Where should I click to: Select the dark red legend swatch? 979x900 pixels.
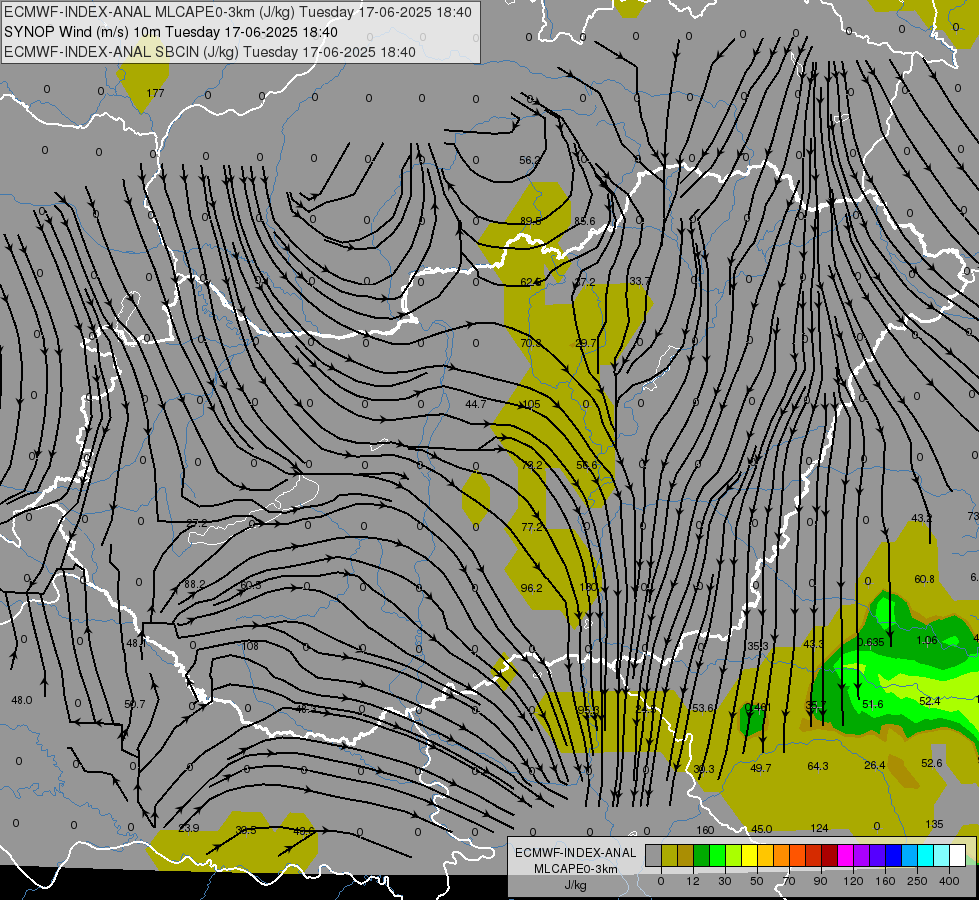coord(829,855)
